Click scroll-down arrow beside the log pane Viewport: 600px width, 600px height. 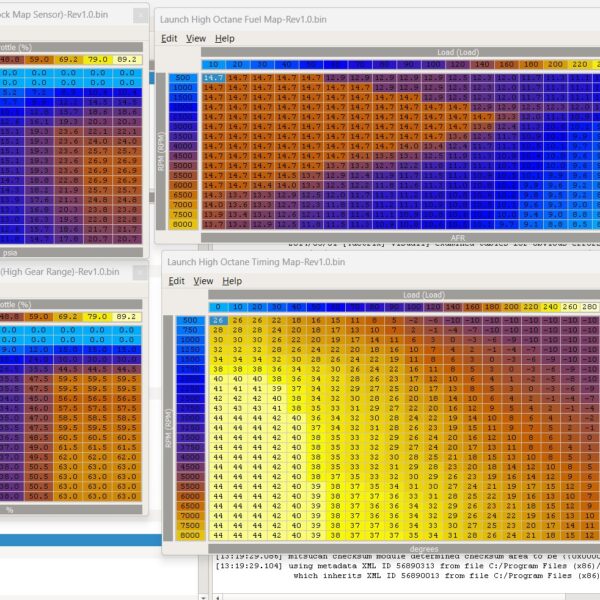coord(203,597)
